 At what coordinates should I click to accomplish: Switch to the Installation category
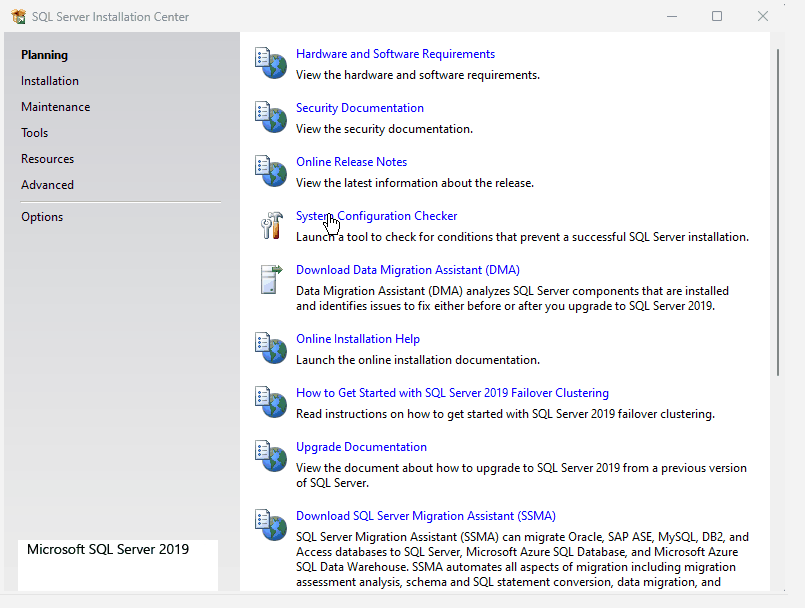pos(50,81)
